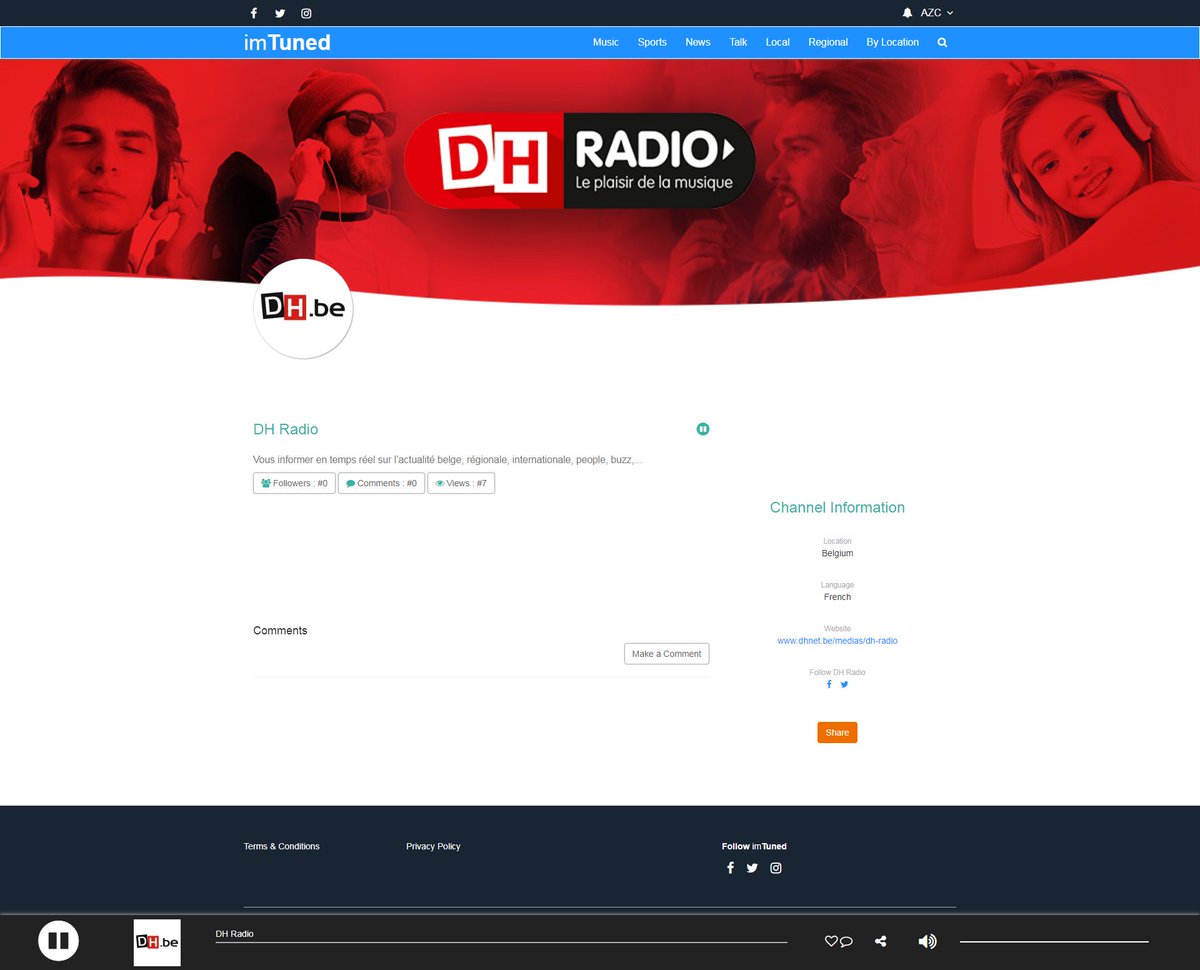Screen dimensions: 1200x970
Task: Open Instagram icon in top header bar
Action: pyautogui.click(x=307, y=13)
